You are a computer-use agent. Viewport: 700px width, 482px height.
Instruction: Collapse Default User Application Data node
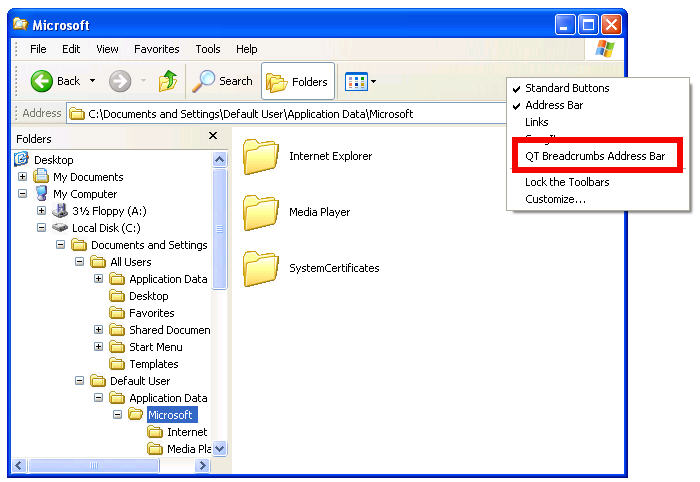pos(99,398)
